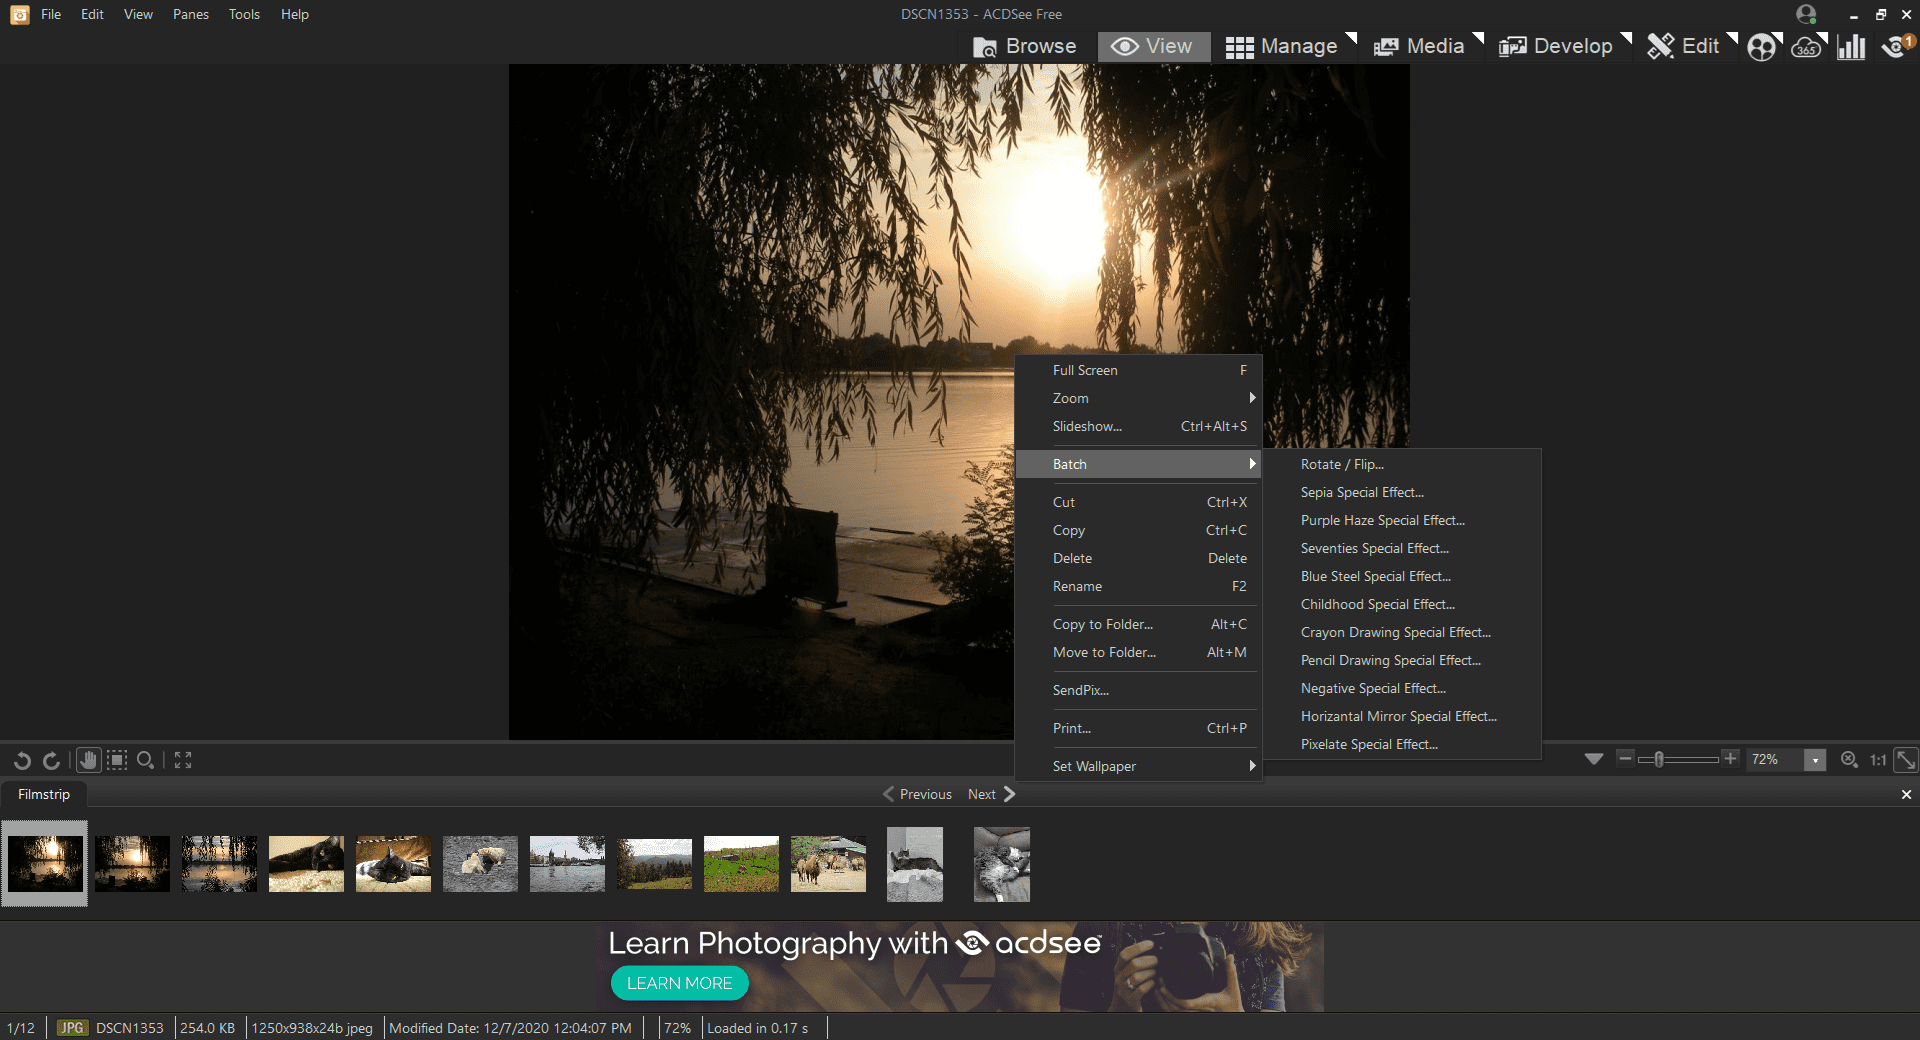Image resolution: width=1920 pixels, height=1040 pixels.
Task: Click the down-triangle toolbar options arrow
Action: (1594, 759)
